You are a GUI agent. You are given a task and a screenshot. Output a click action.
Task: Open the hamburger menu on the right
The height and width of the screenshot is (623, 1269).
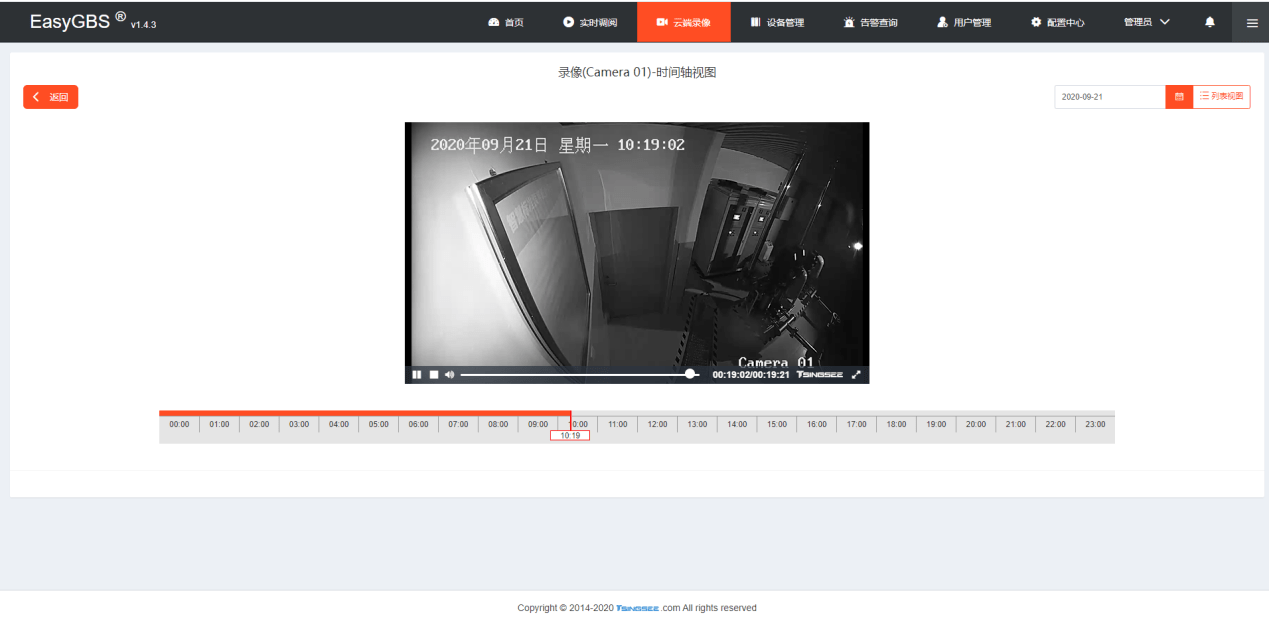(1251, 21)
